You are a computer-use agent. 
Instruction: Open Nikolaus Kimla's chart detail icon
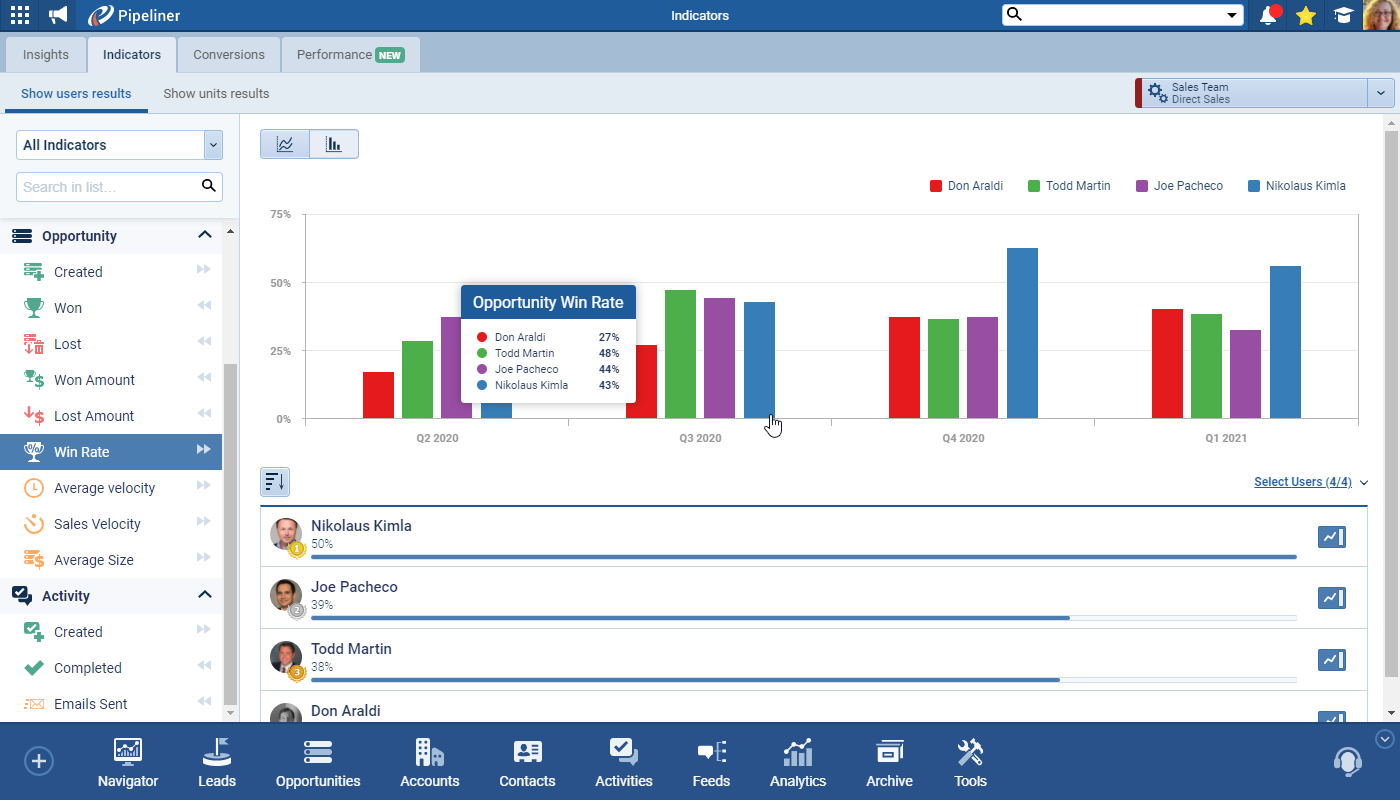1331,537
